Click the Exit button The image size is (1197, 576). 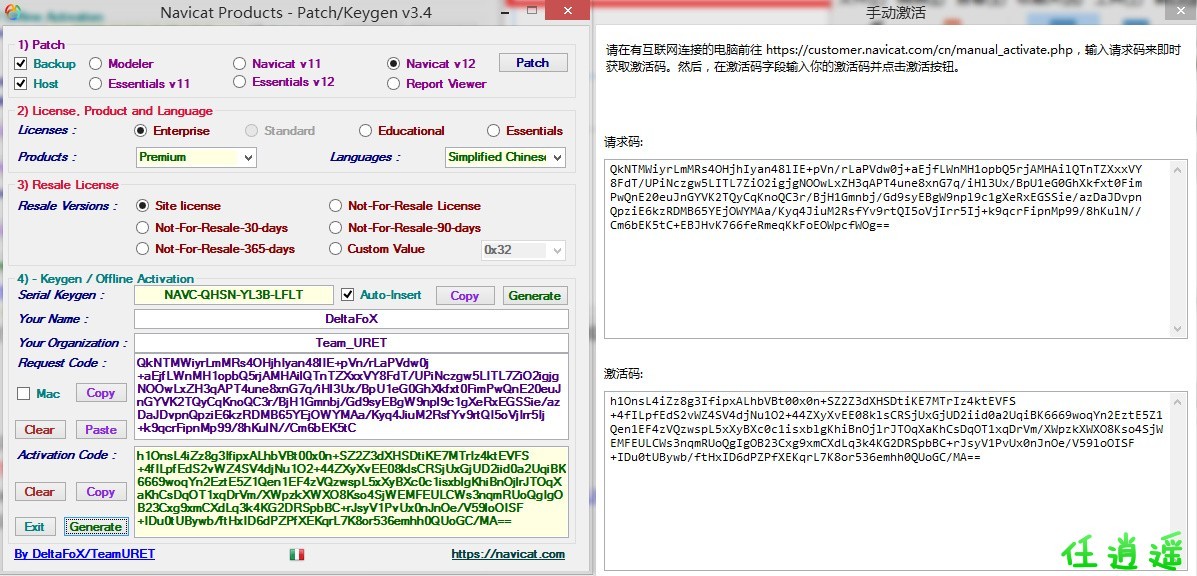tap(35, 526)
